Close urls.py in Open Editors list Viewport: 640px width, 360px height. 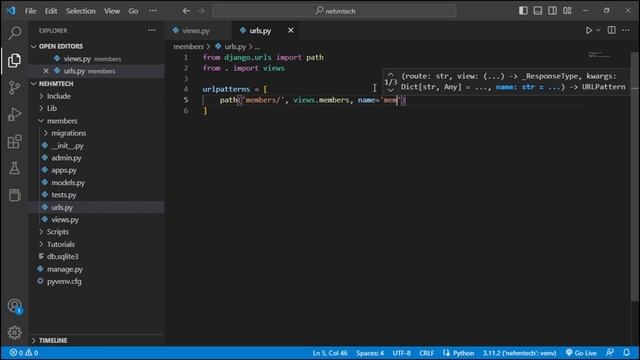click(46, 71)
